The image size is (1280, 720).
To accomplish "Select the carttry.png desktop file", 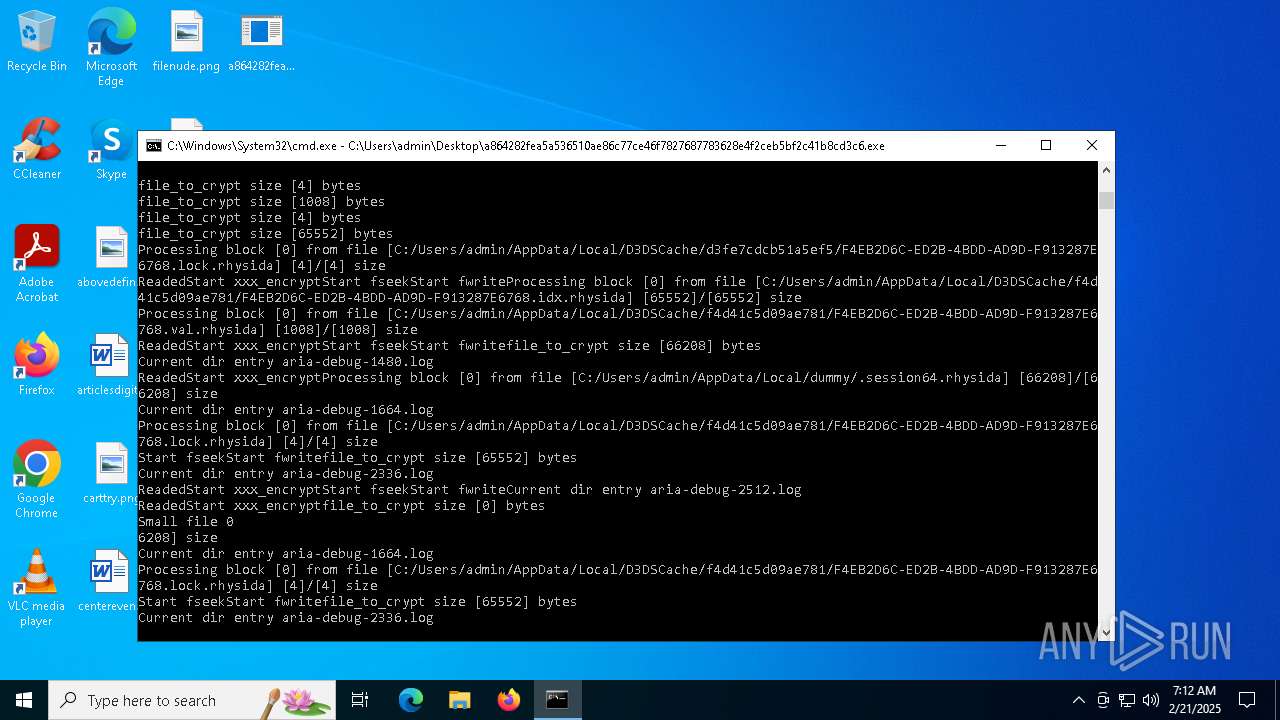I will 111,474.
